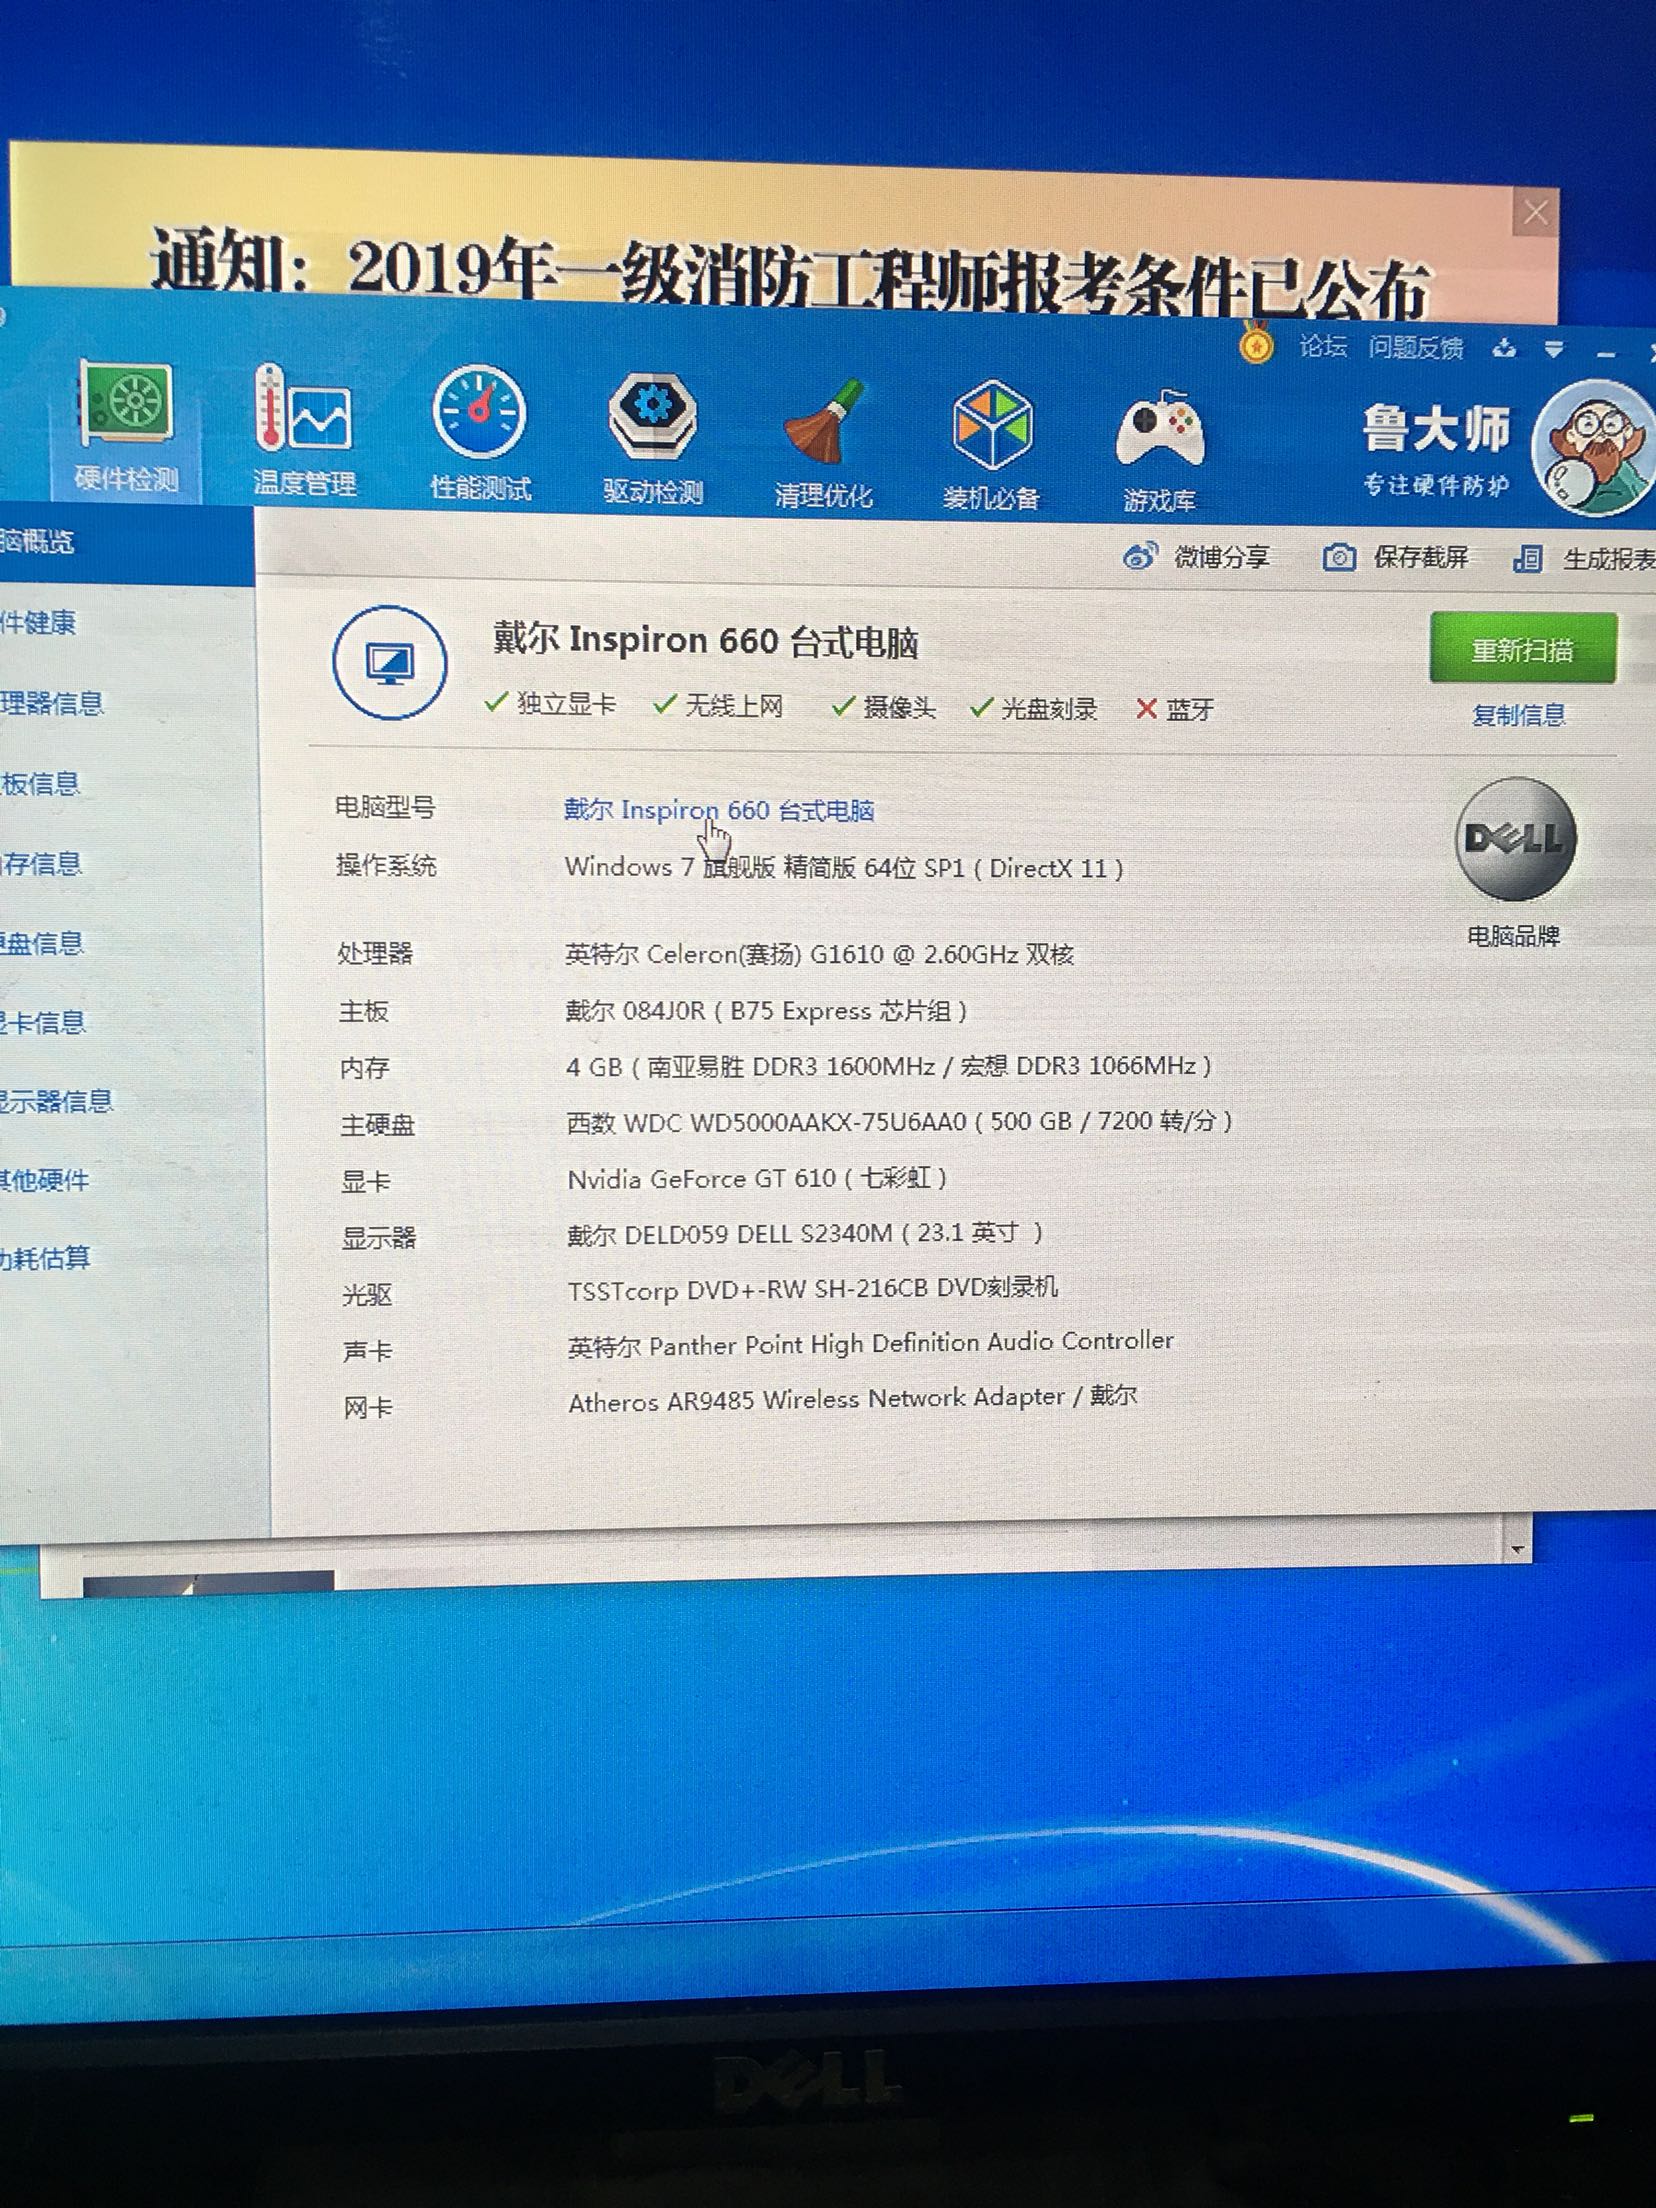Open the 性能测试 performance test icon

[x=480, y=434]
